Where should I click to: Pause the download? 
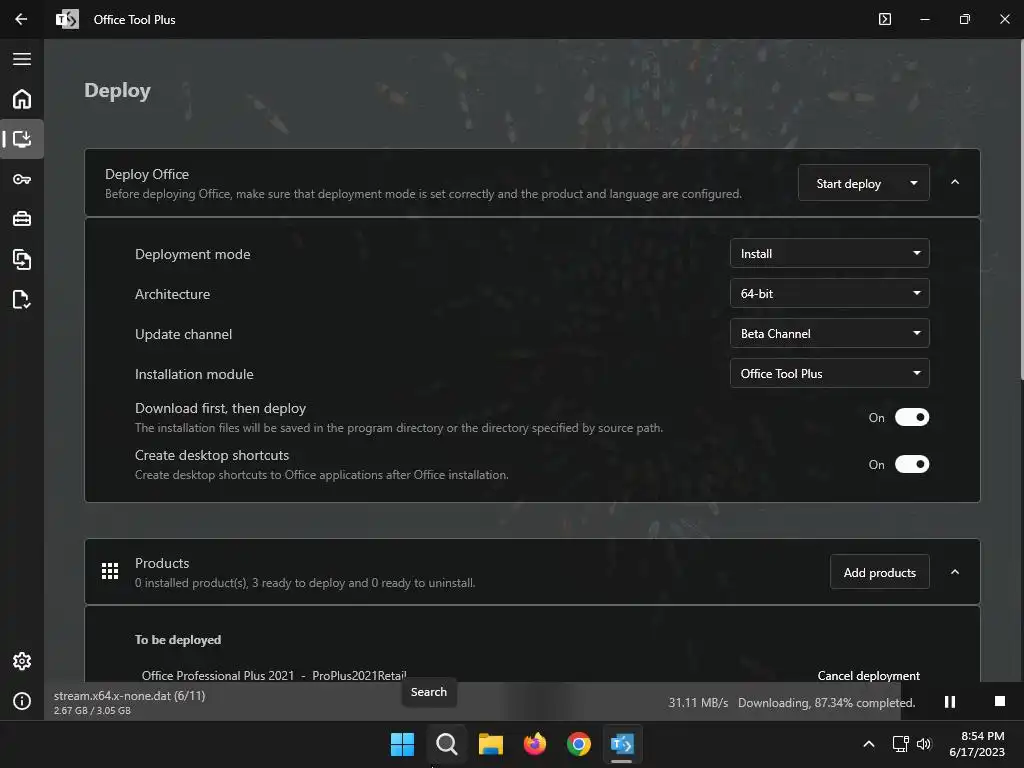950,701
